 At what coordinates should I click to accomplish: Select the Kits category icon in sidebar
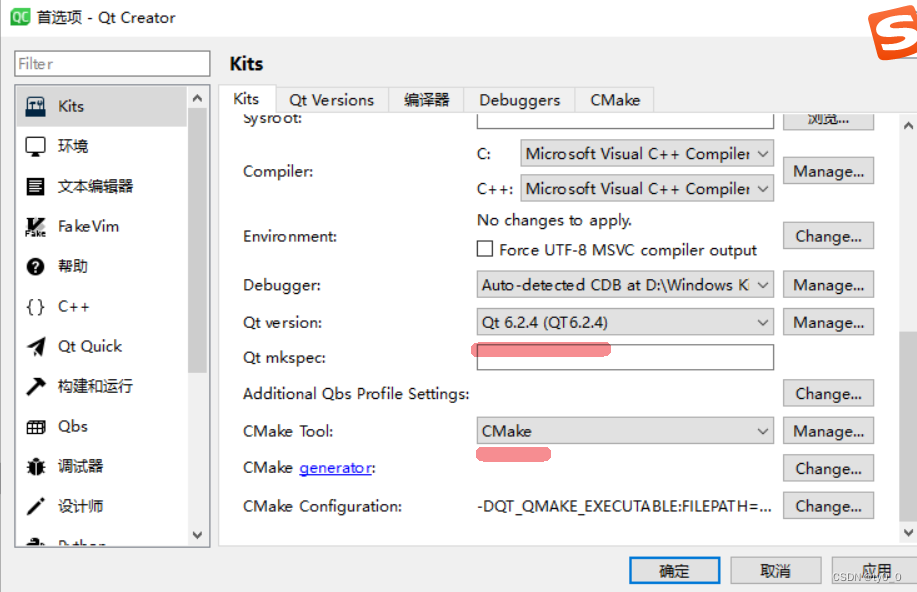pos(36,106)
